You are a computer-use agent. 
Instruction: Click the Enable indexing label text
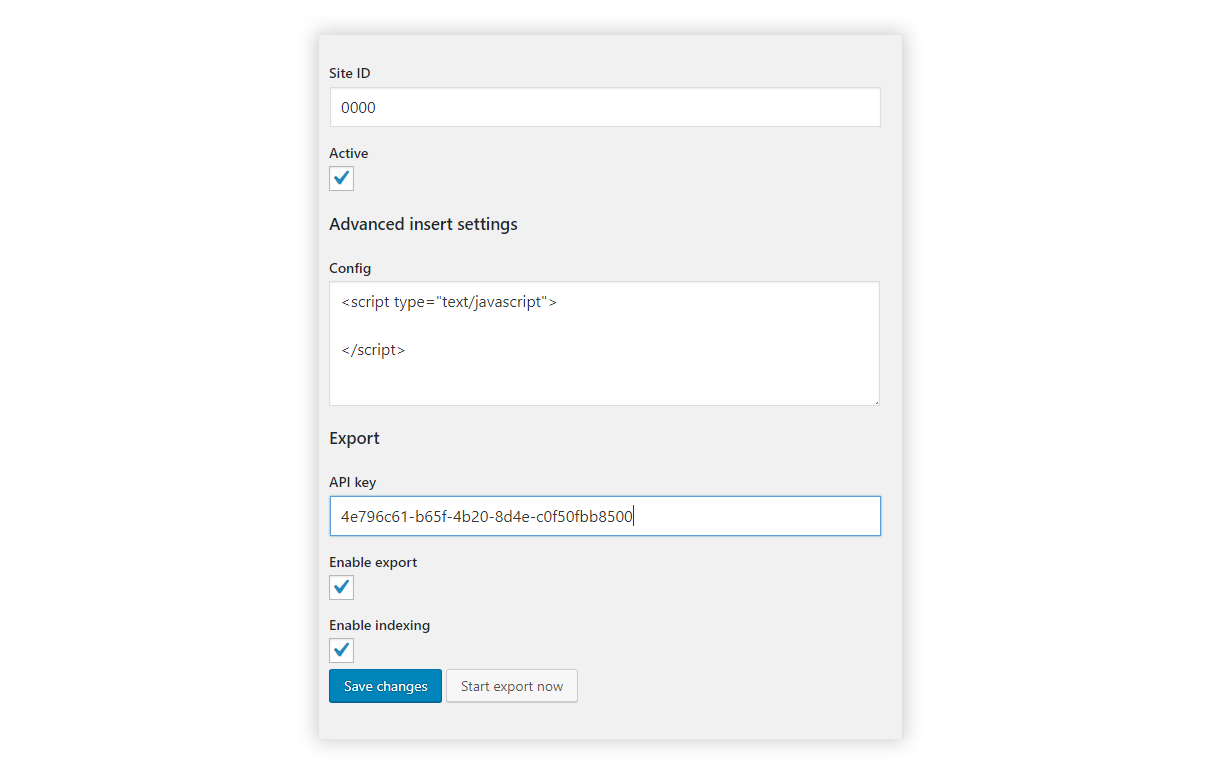point(380,625)
